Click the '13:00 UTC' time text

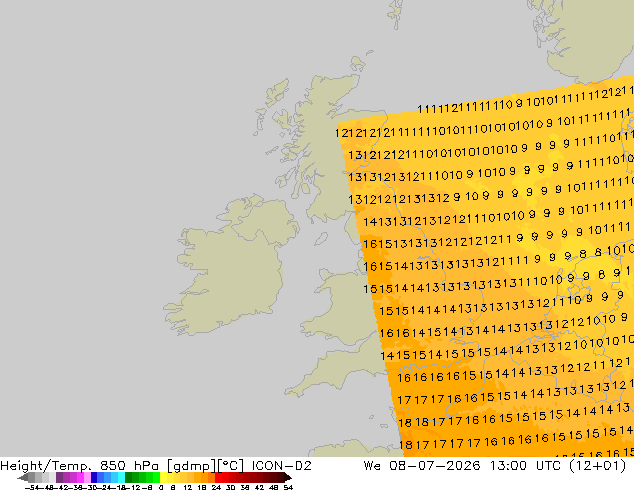tap(525, 466)
